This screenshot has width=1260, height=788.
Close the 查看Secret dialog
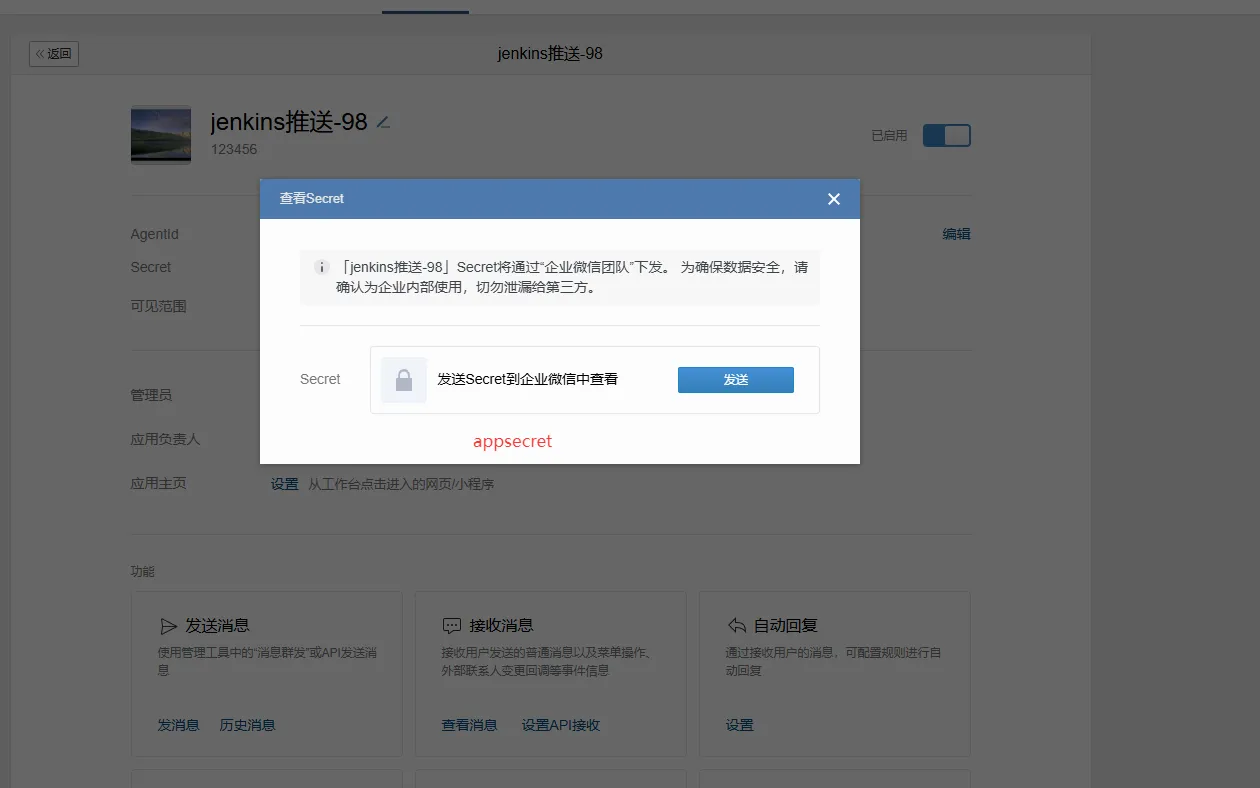834,199
